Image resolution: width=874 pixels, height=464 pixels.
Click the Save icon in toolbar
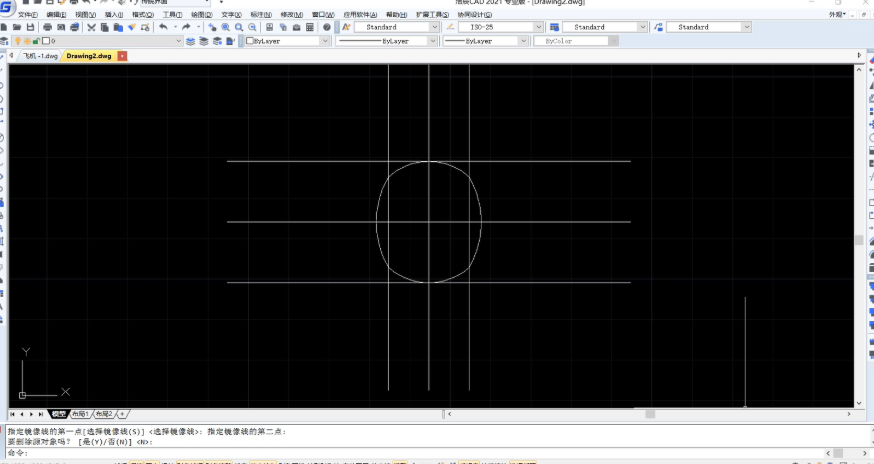pyautogui.click(x=33, y=27)
